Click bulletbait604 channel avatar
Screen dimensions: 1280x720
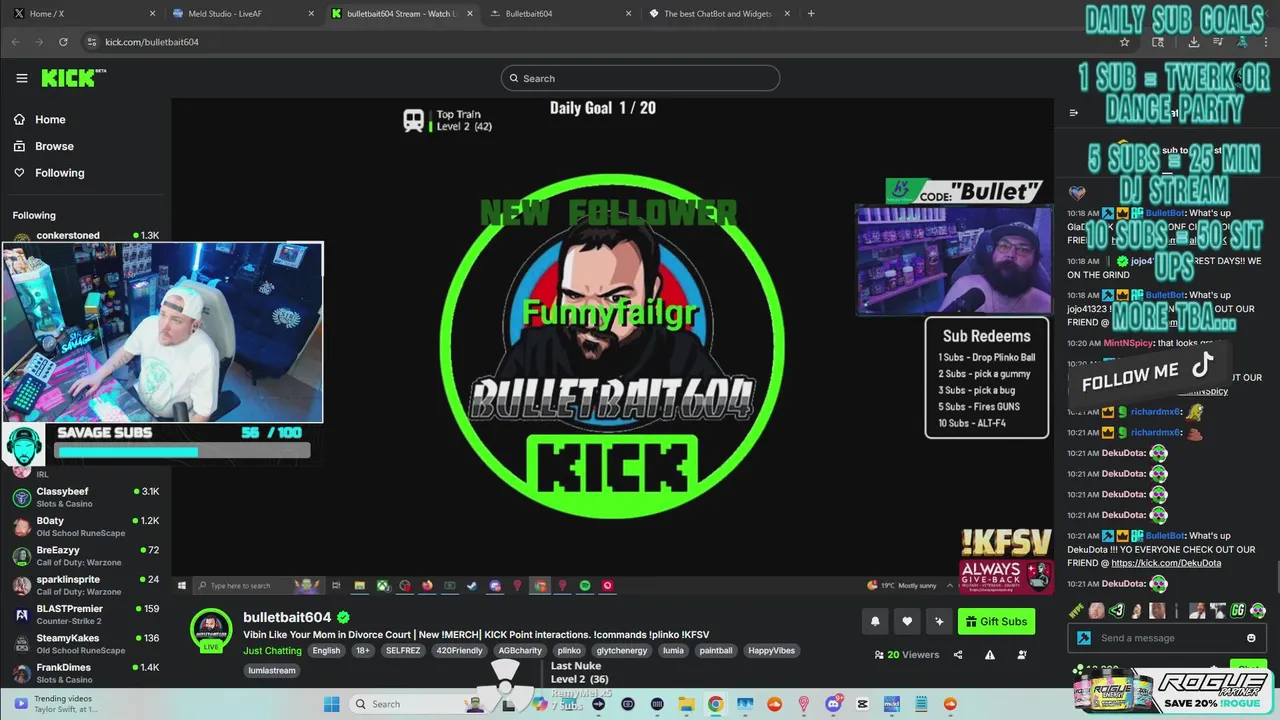211,630
